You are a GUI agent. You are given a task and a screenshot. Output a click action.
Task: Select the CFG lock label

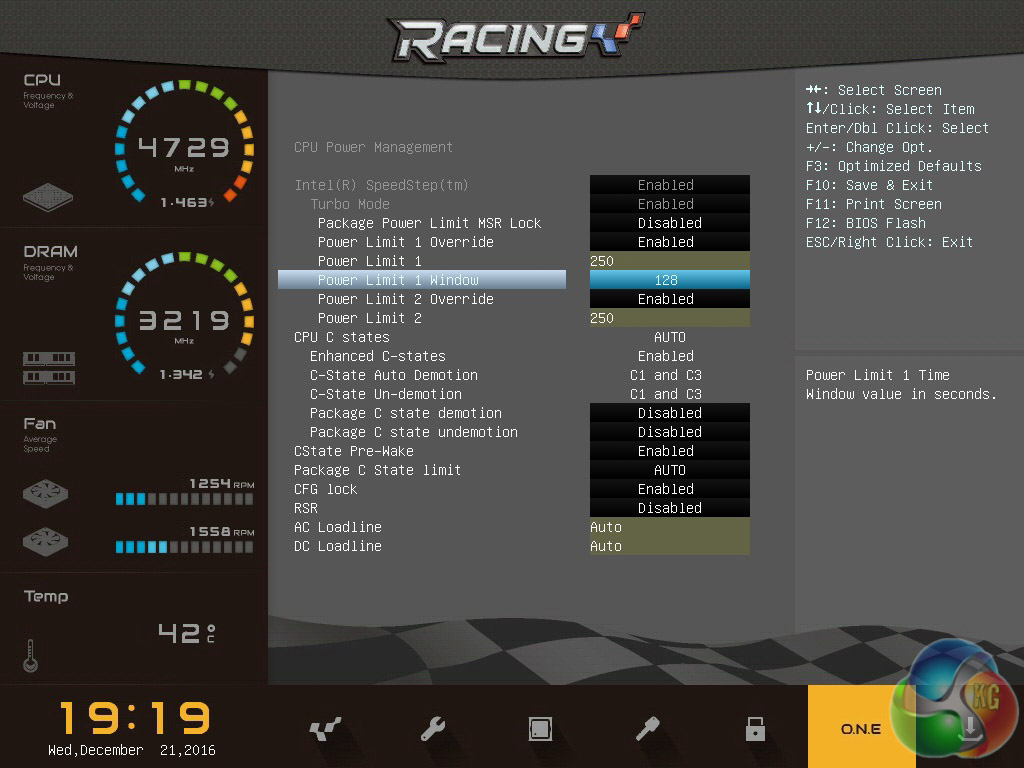325,488
